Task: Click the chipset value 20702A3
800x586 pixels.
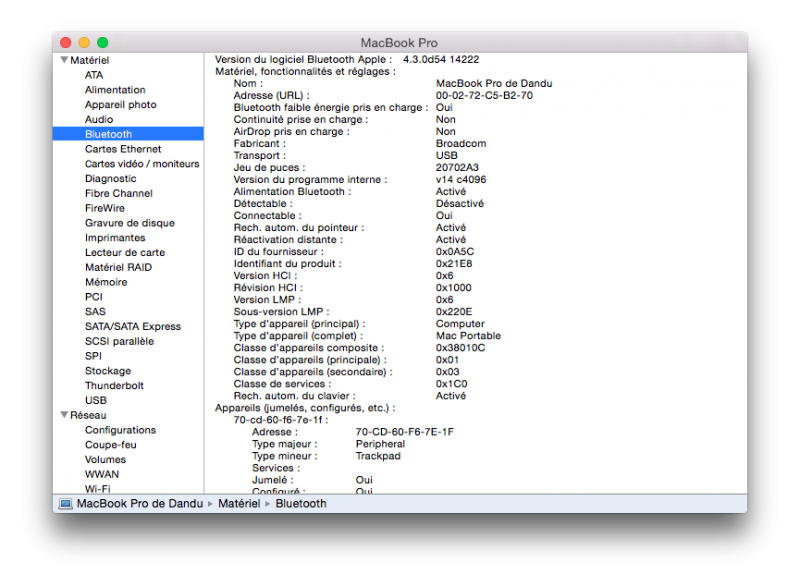Action: pyautogui.click(x=457, y=167)
